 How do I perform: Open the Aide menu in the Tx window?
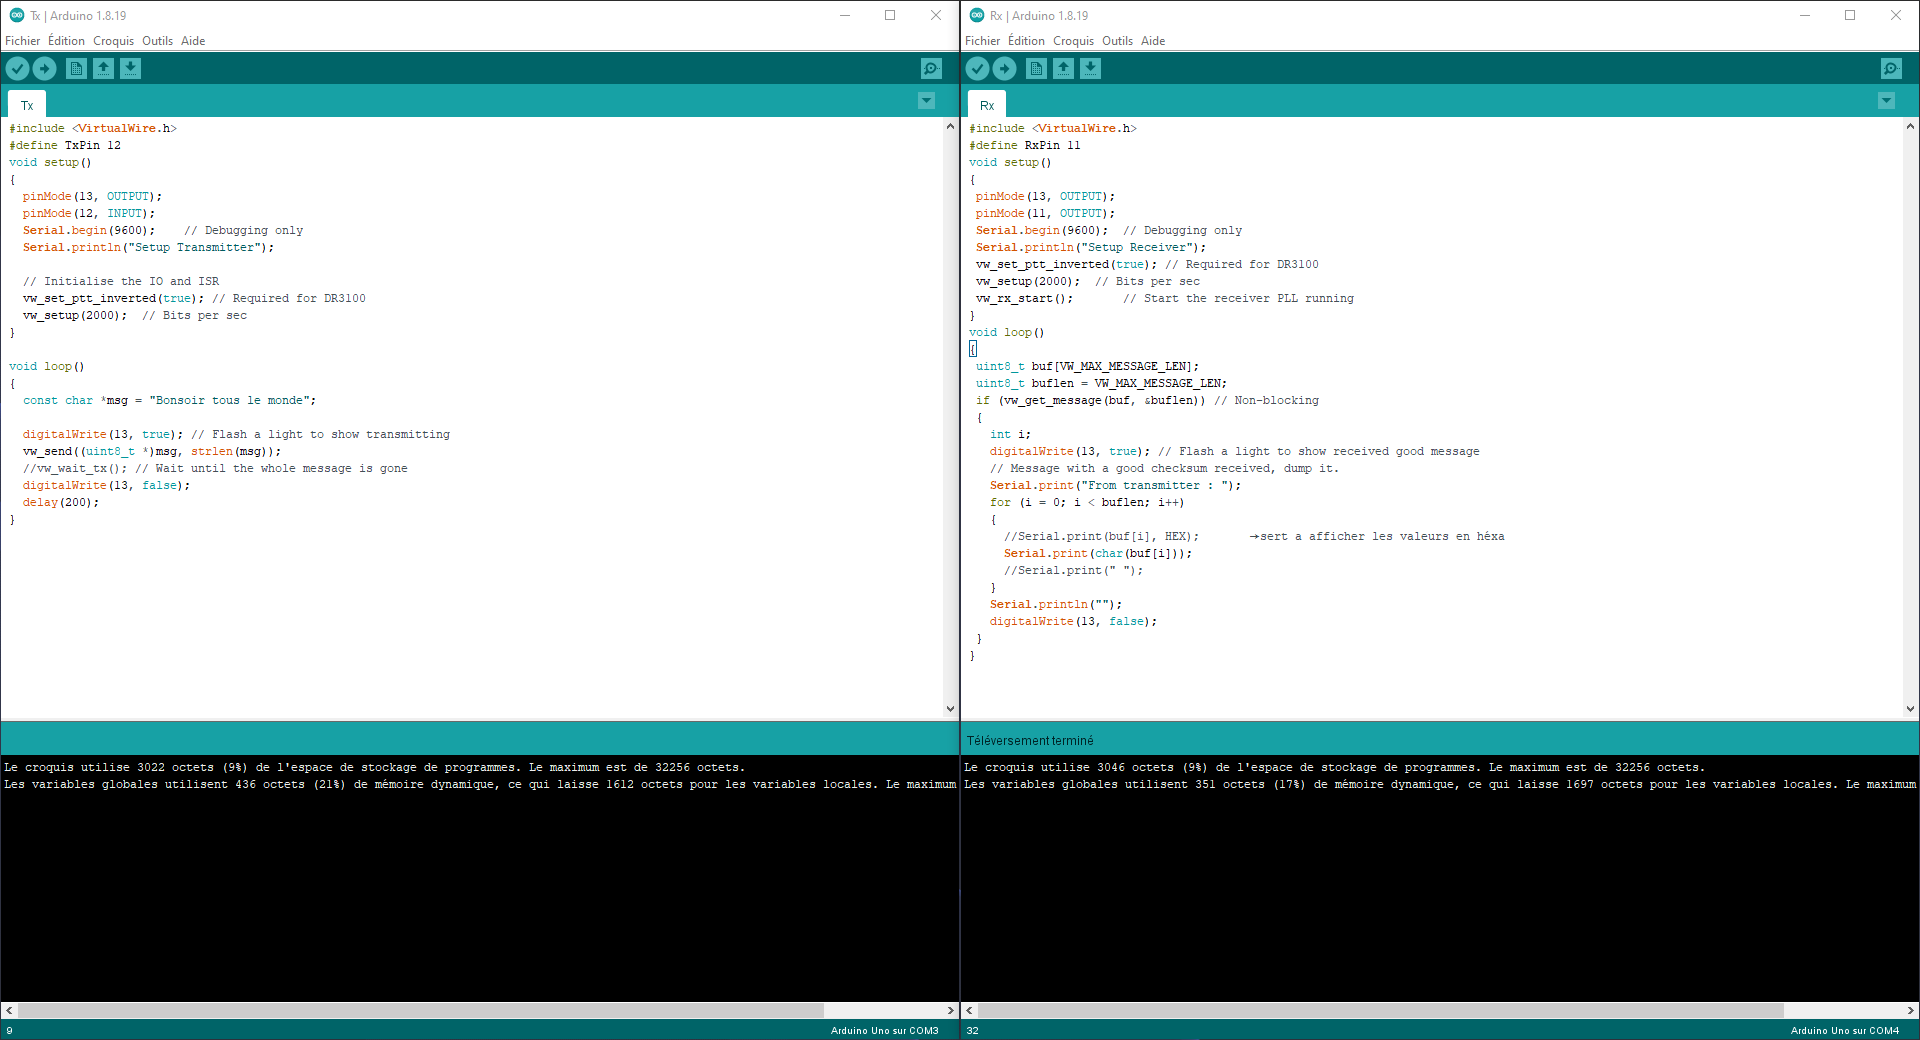coord(192,41)
